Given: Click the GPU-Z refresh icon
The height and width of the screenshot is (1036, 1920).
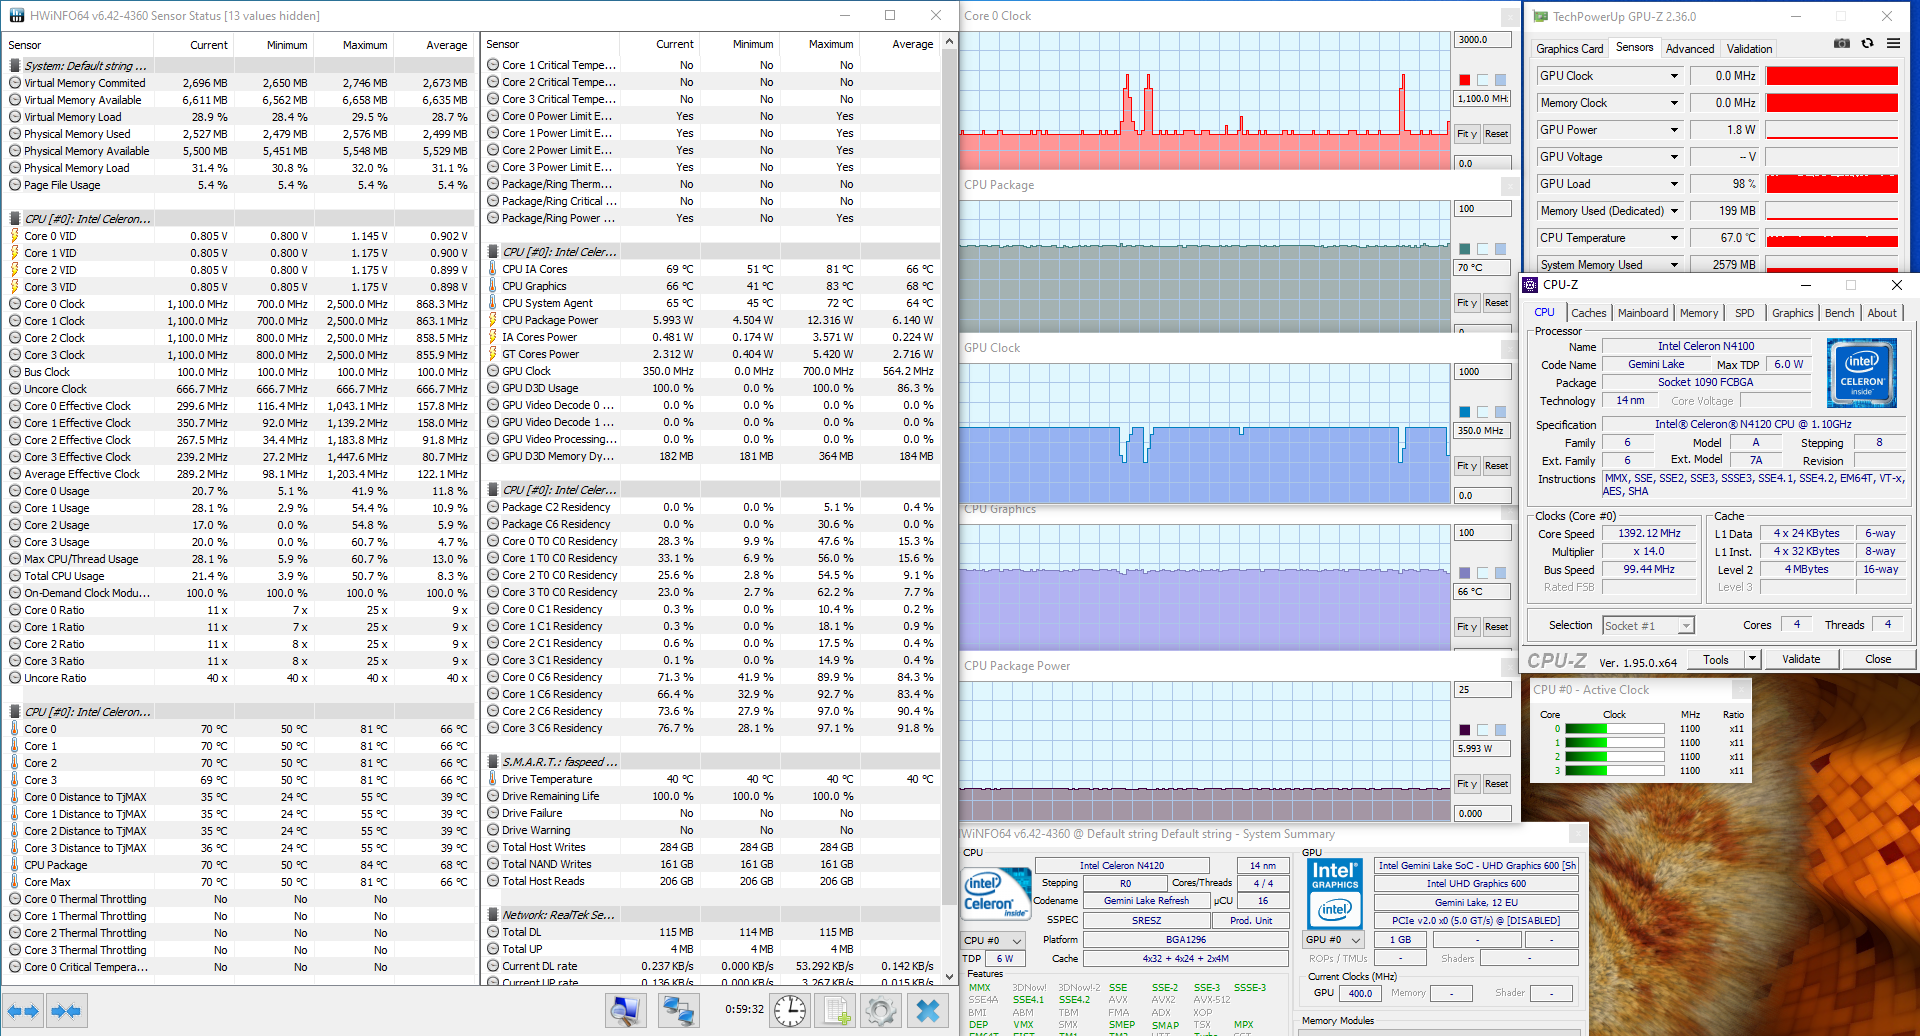Looking at the screenshot, I should pyautogui.click(x=1867, y=44).
